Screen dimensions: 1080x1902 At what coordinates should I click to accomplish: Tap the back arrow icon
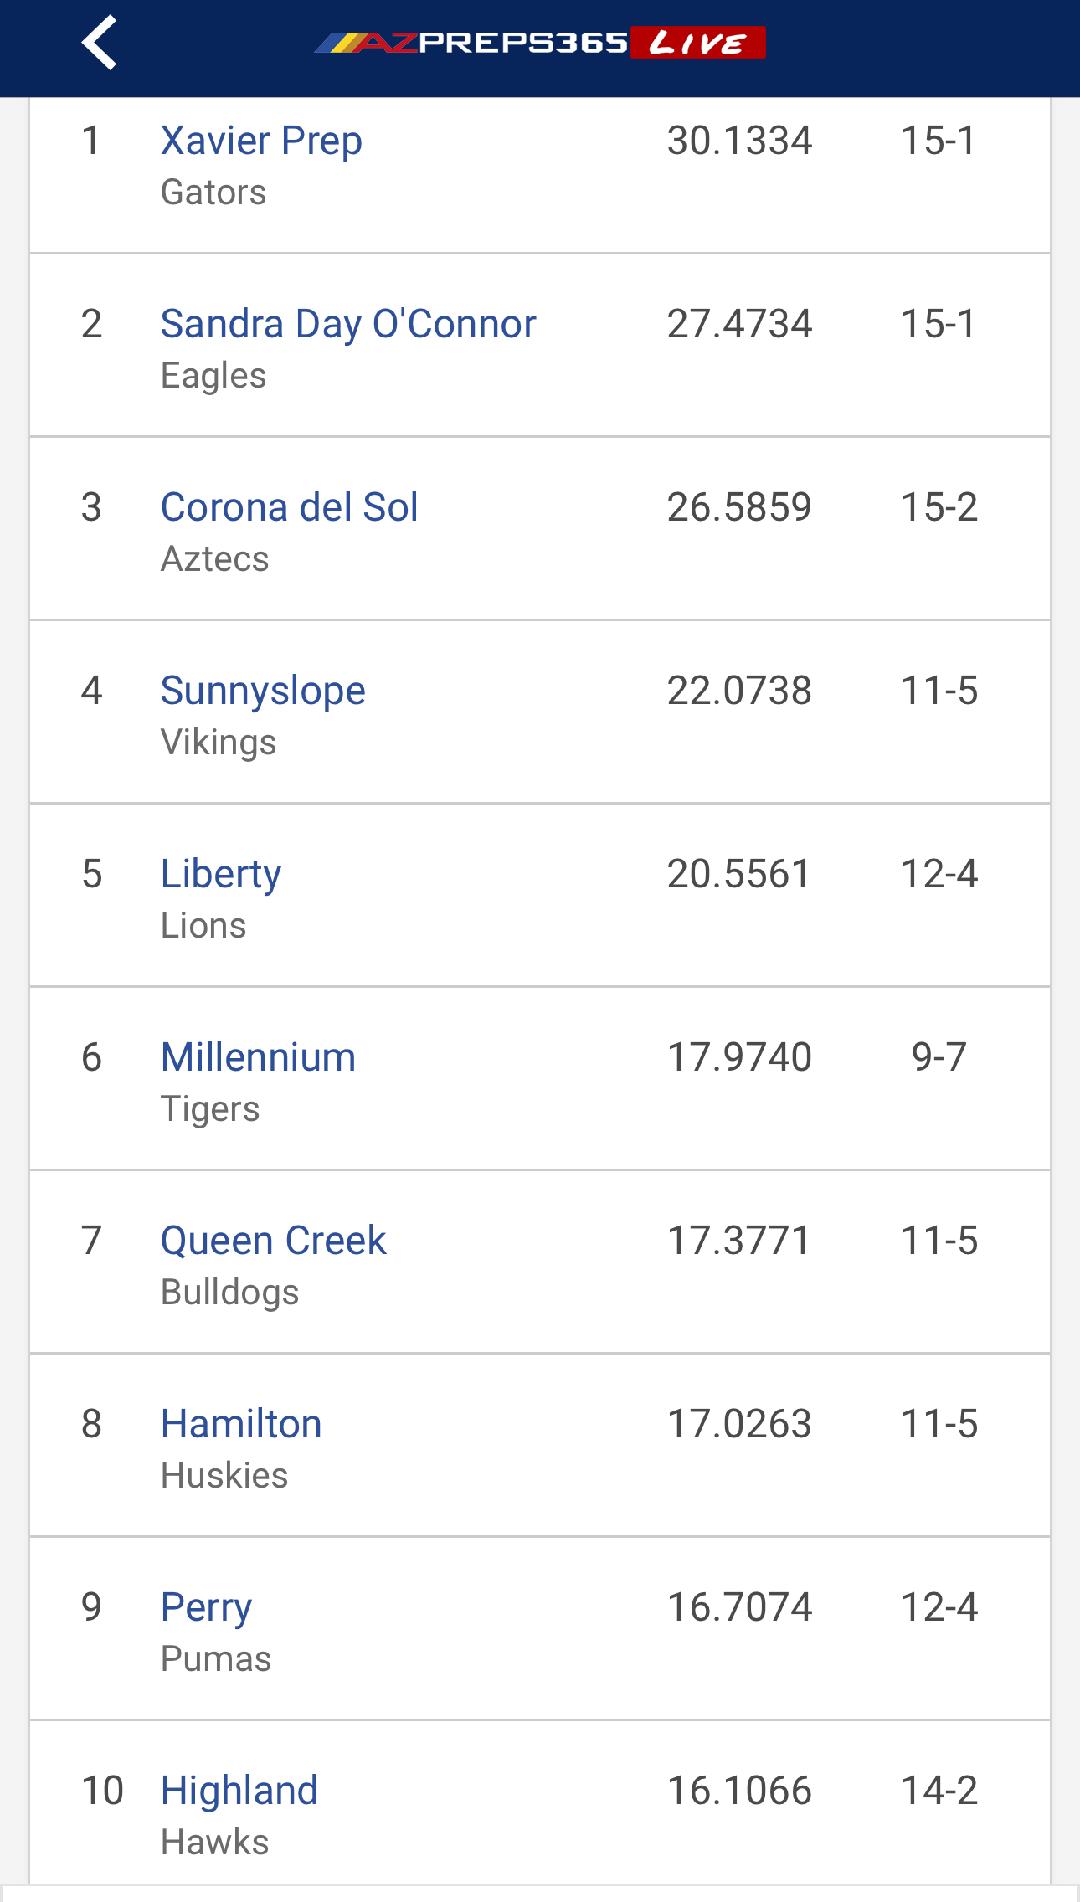click(99, 43)
